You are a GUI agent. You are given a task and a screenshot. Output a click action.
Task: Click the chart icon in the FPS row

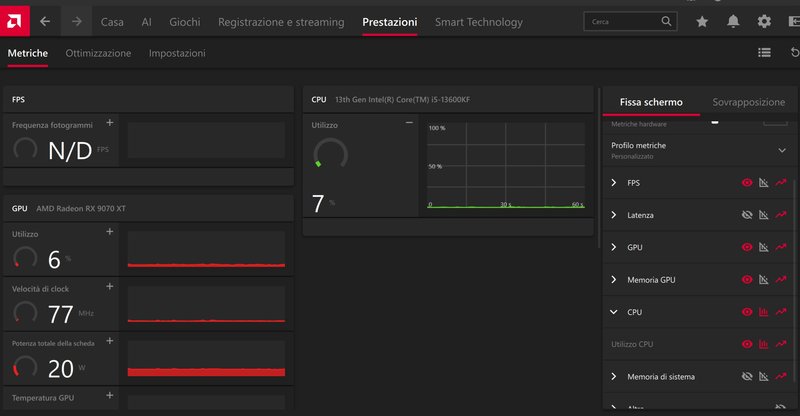764,183
